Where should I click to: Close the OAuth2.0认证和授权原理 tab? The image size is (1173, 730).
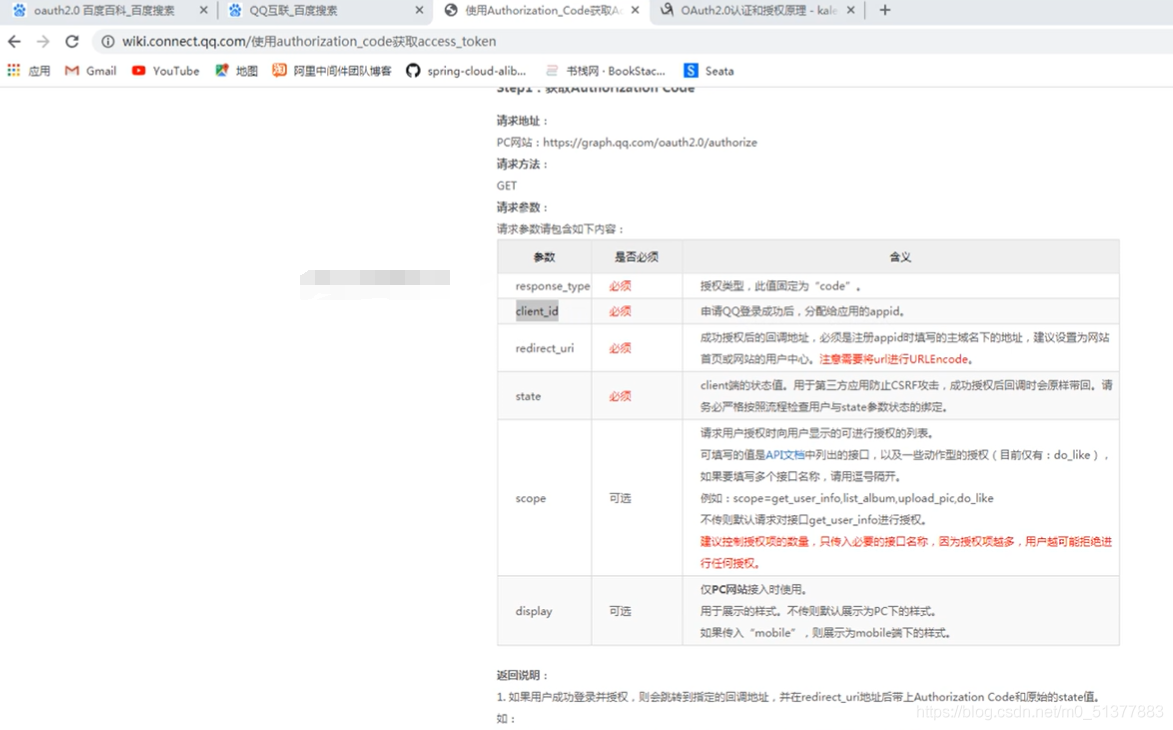(851, 10)
